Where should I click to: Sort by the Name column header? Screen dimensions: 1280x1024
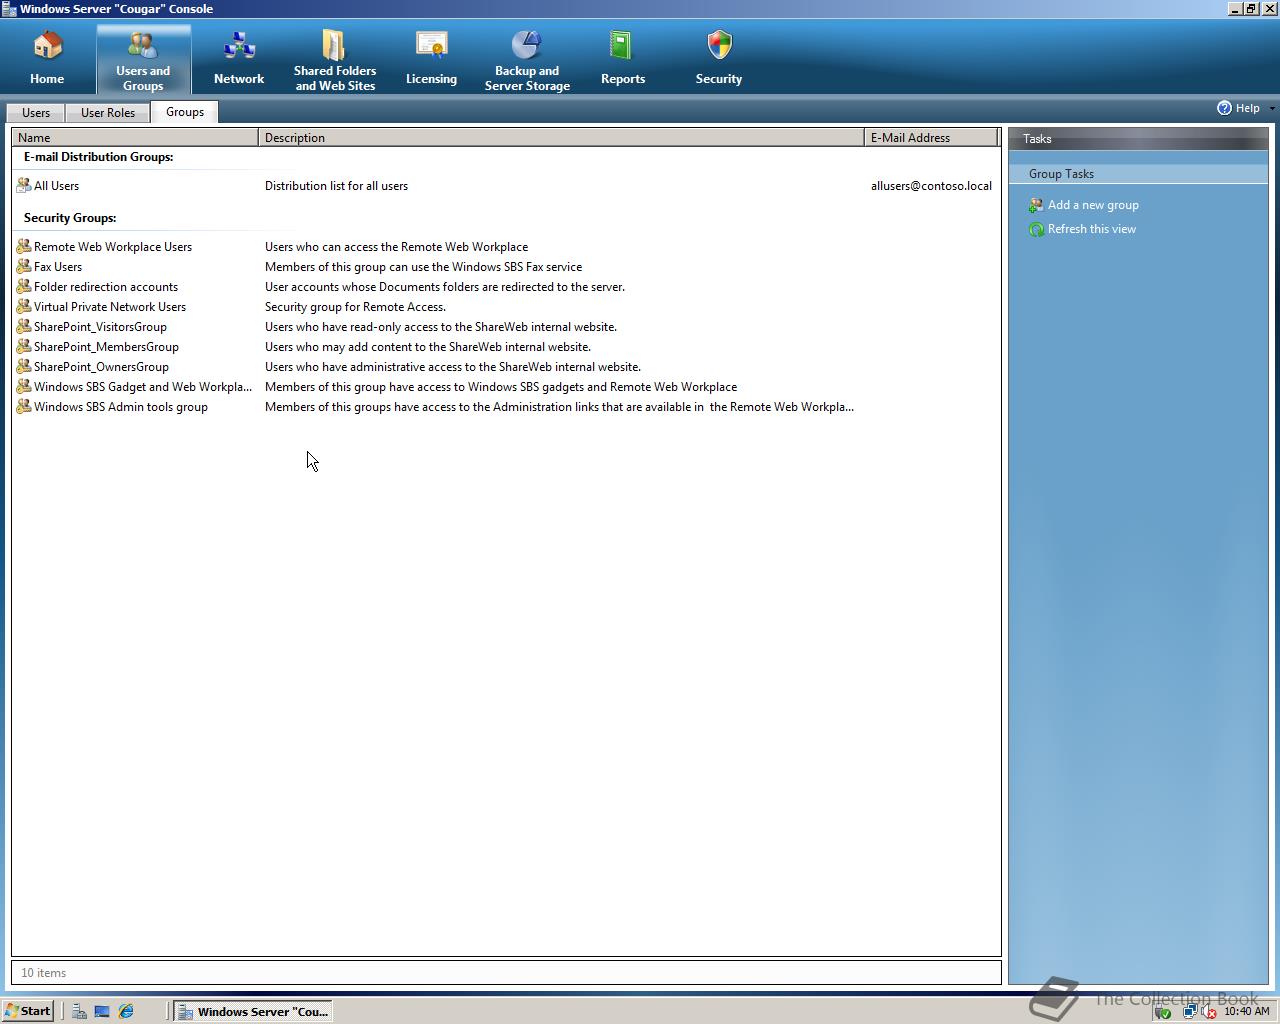(135, 137)
